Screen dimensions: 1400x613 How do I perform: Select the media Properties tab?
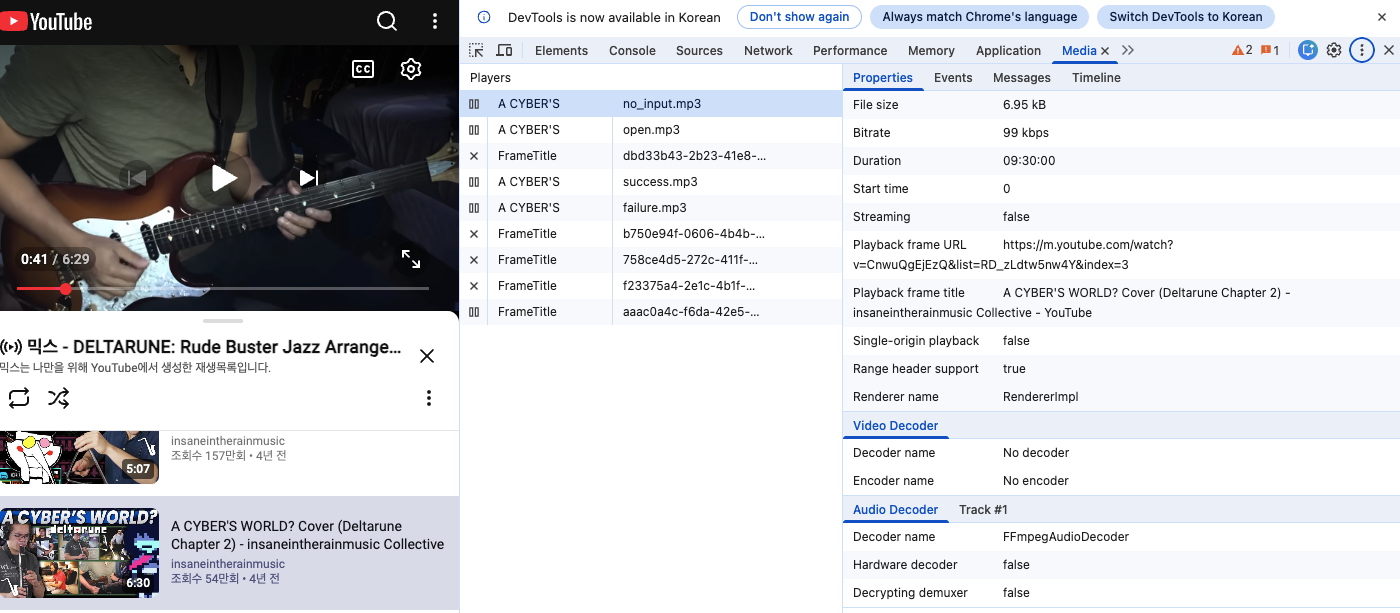pyautogui.click(x=883, y=77)
